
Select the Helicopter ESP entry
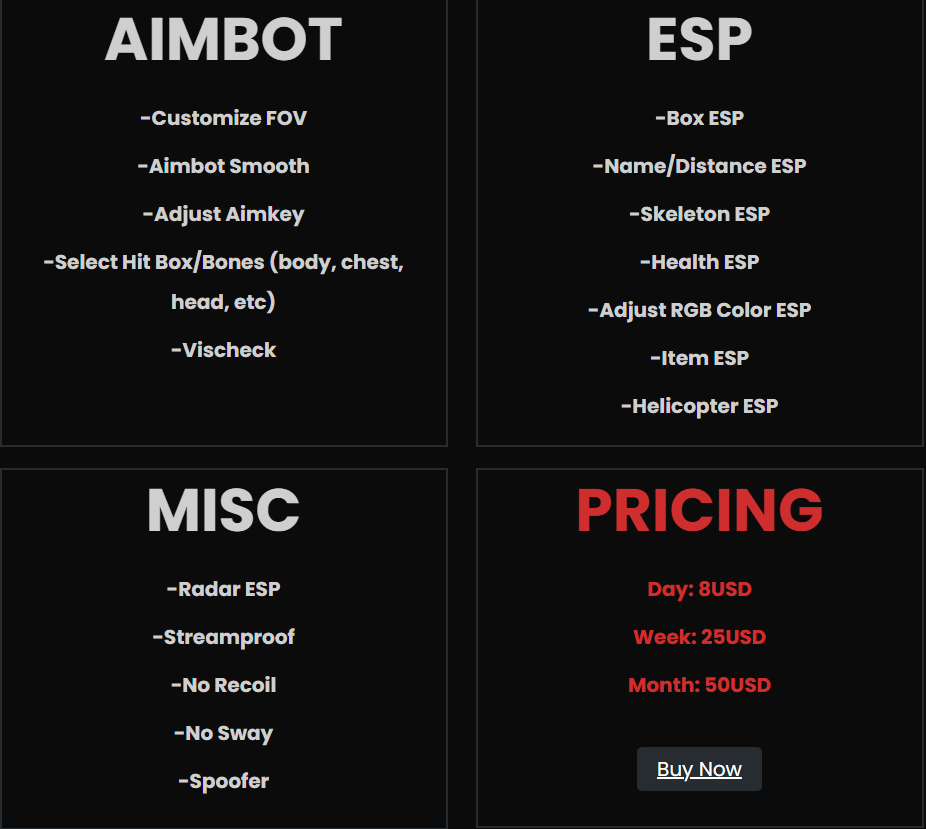point(699,406)
